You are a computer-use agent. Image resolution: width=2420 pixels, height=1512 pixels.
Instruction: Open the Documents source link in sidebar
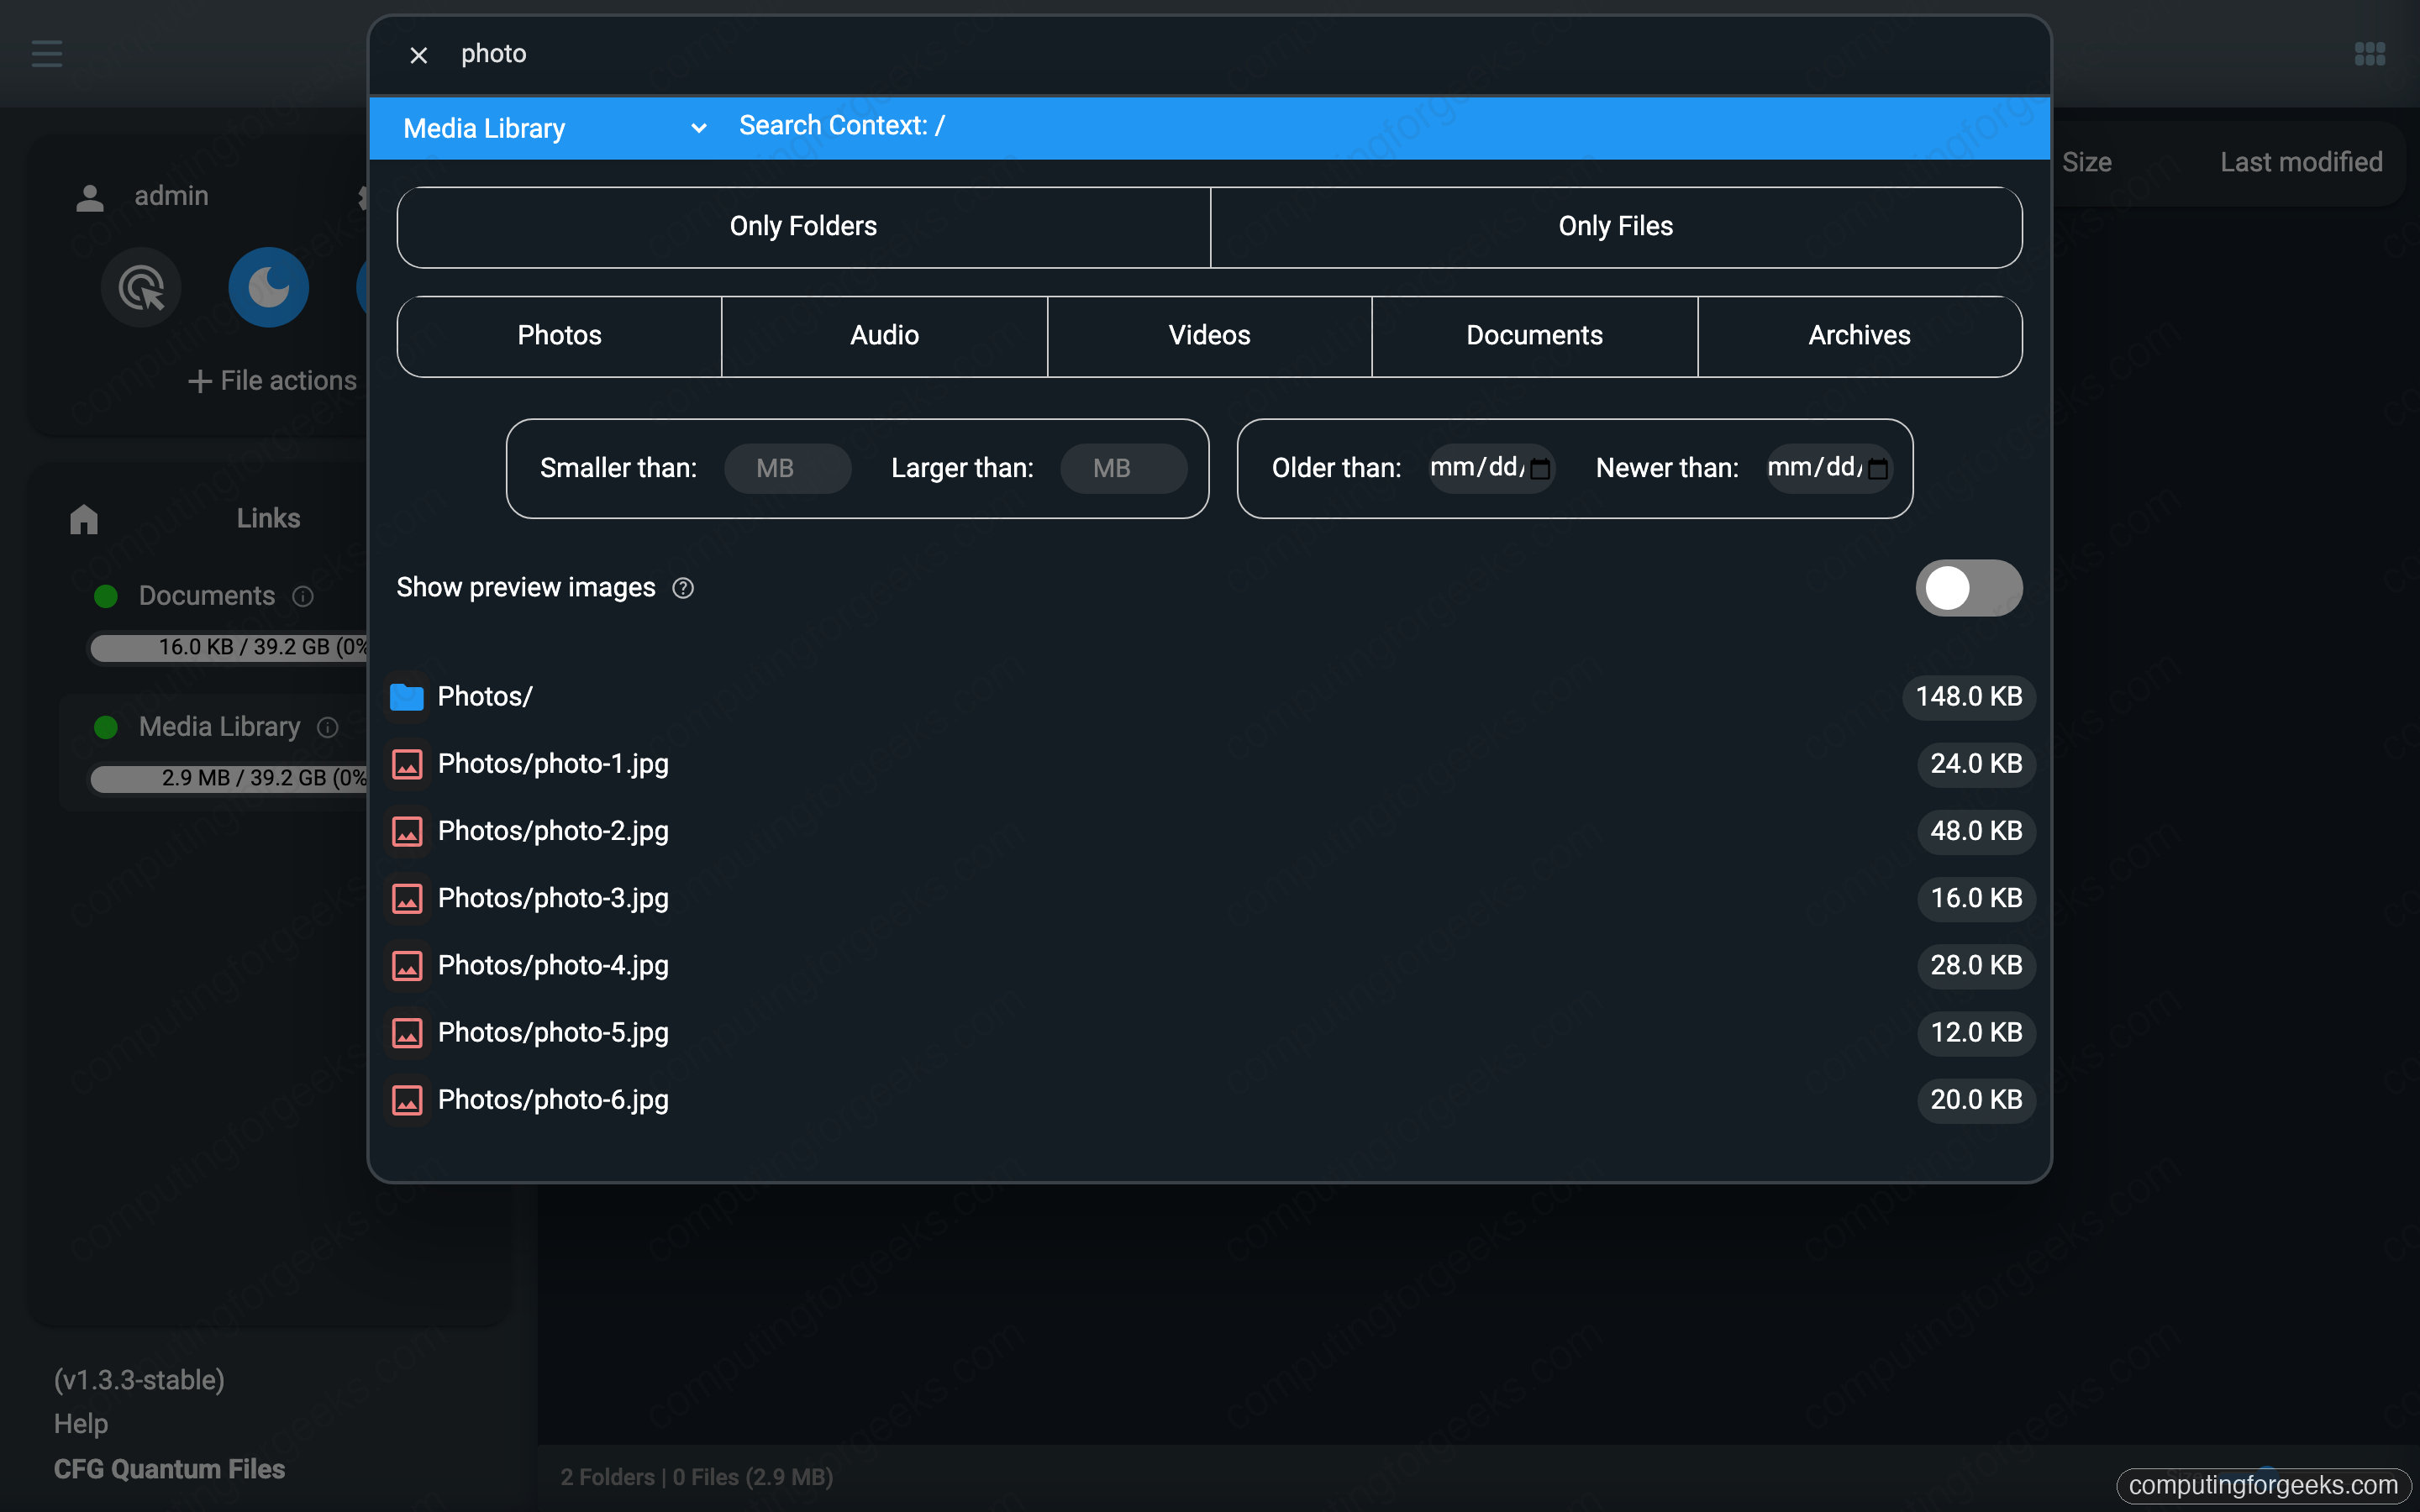206,596
